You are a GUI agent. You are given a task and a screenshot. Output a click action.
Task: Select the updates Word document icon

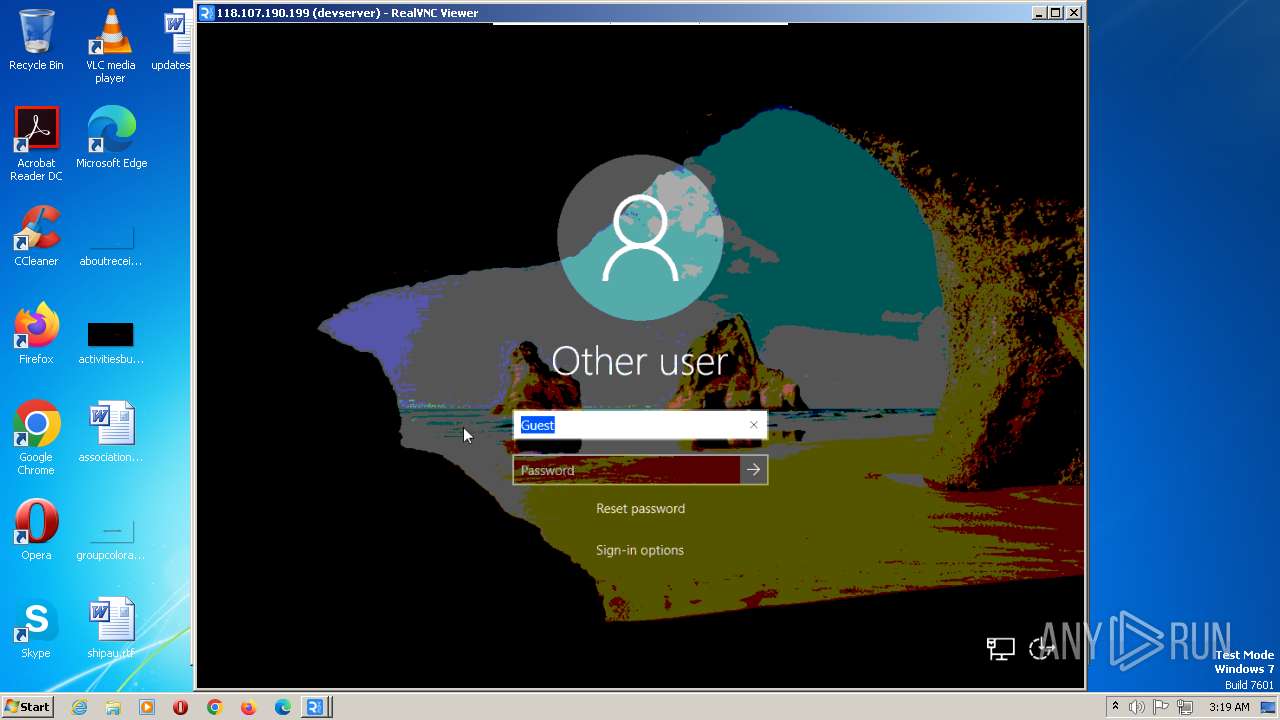click(x=174, y=40)
